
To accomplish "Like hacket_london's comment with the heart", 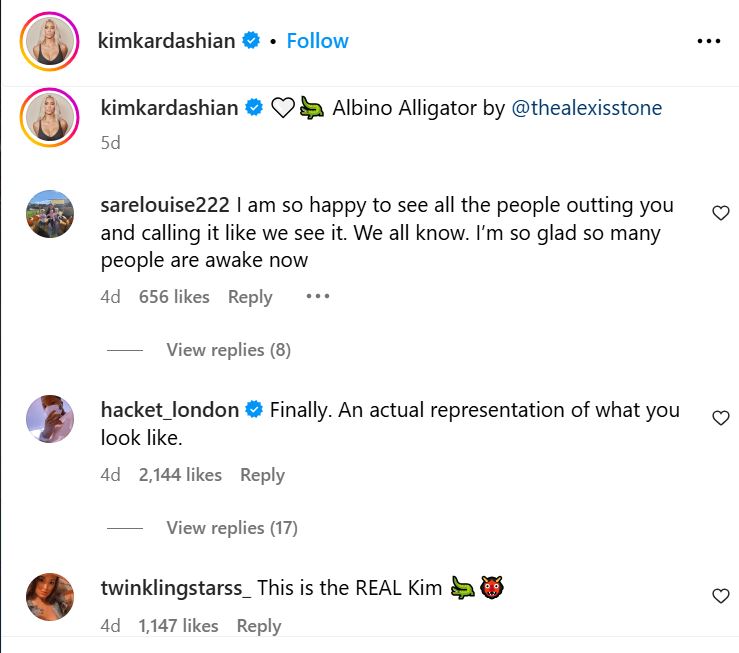I will point(720,418).
